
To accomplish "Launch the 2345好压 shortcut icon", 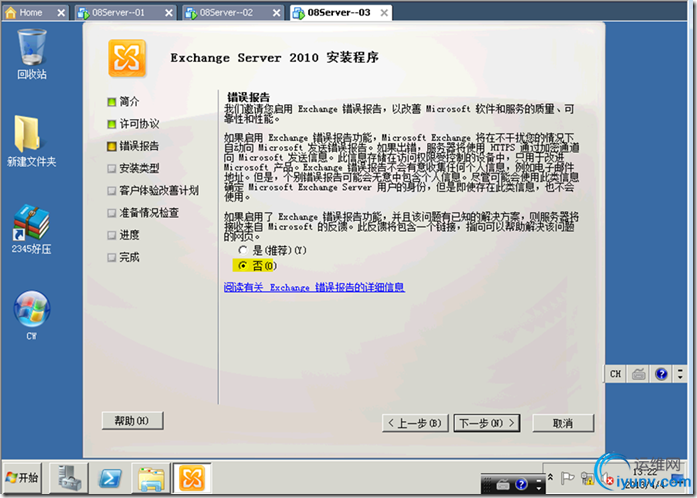I will click(31, 229).
